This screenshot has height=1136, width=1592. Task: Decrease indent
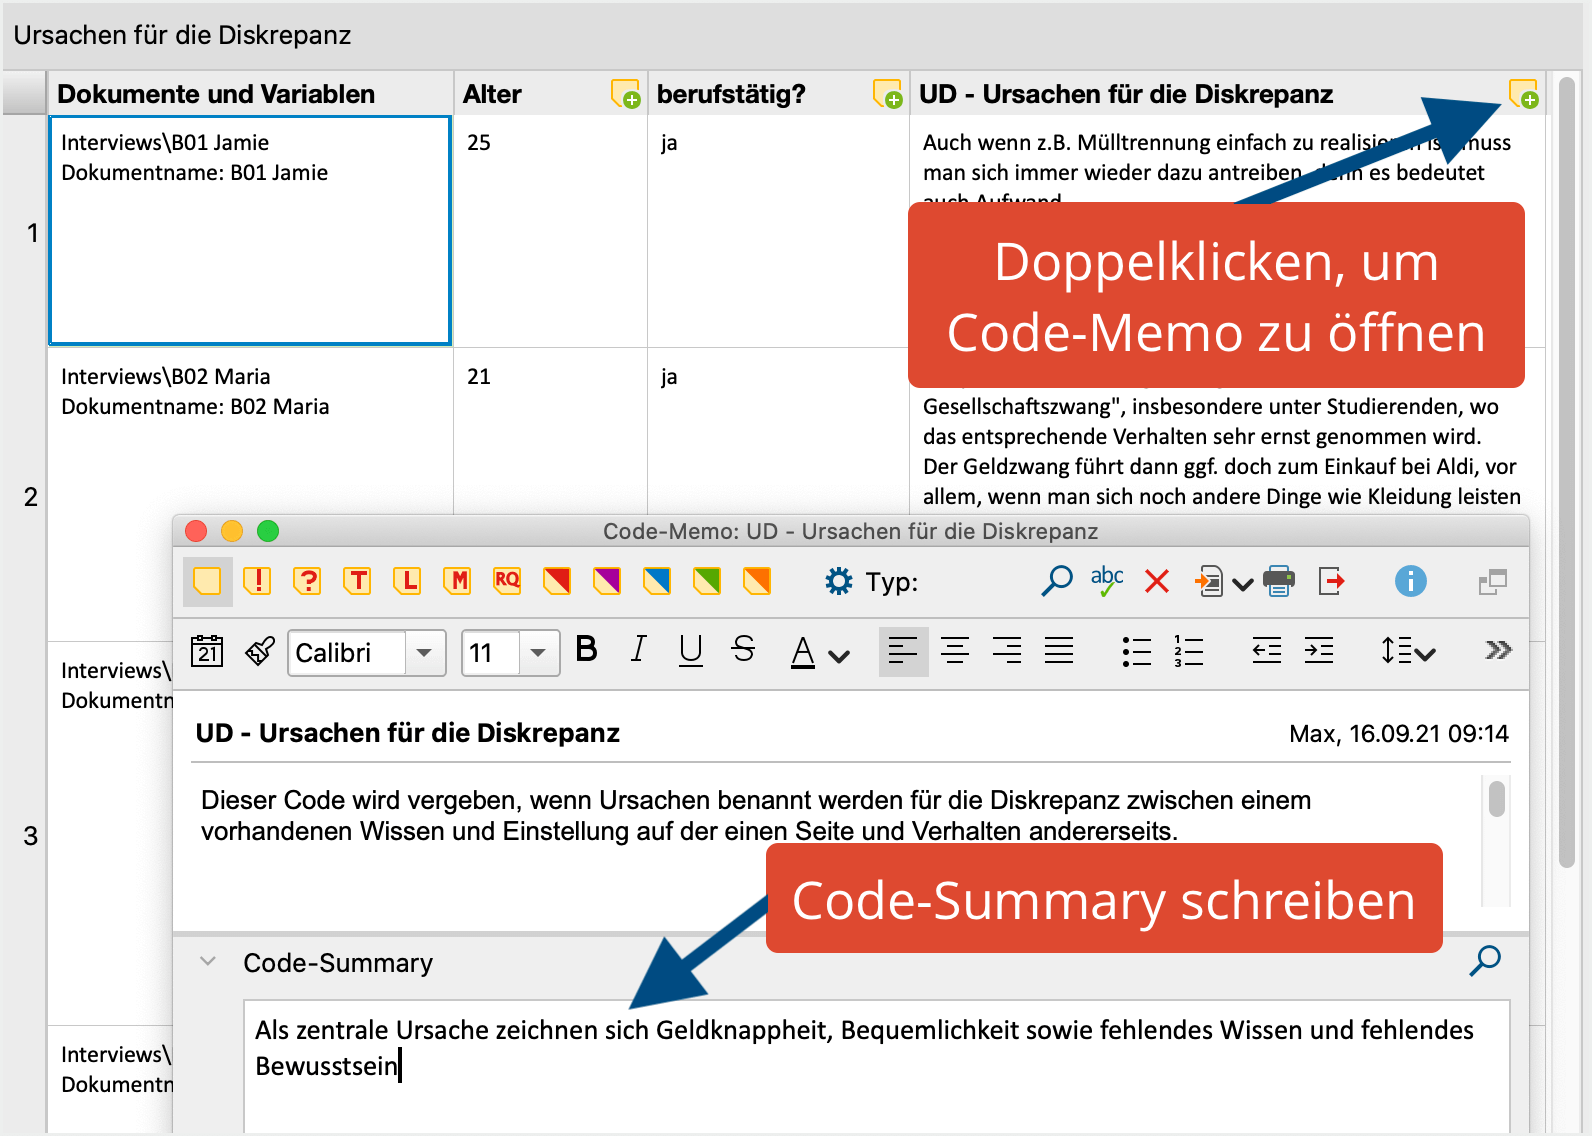1267,651
